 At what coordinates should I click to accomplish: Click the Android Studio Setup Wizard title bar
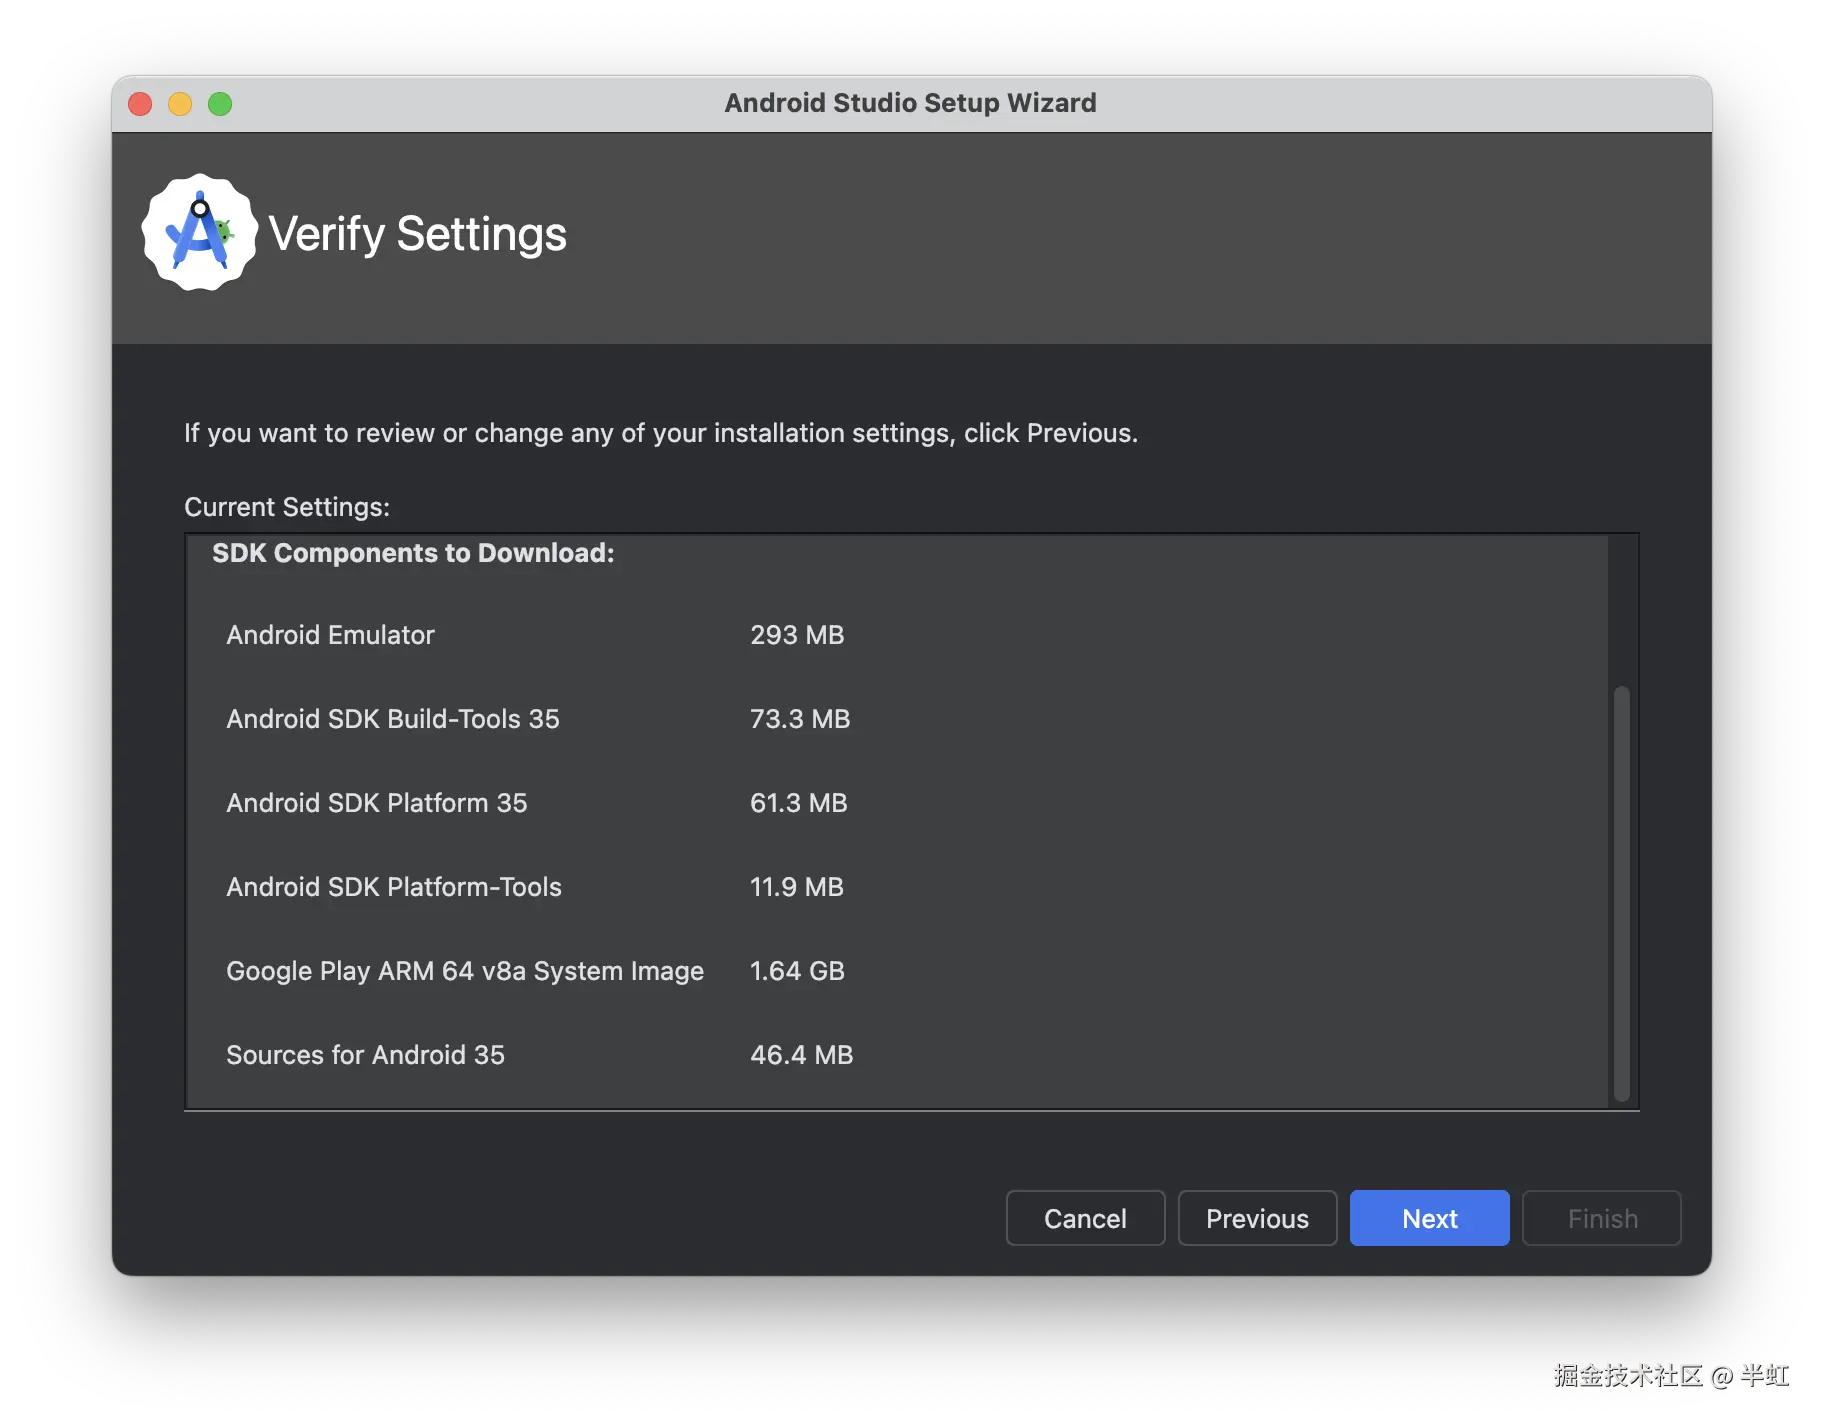[910, 103]
